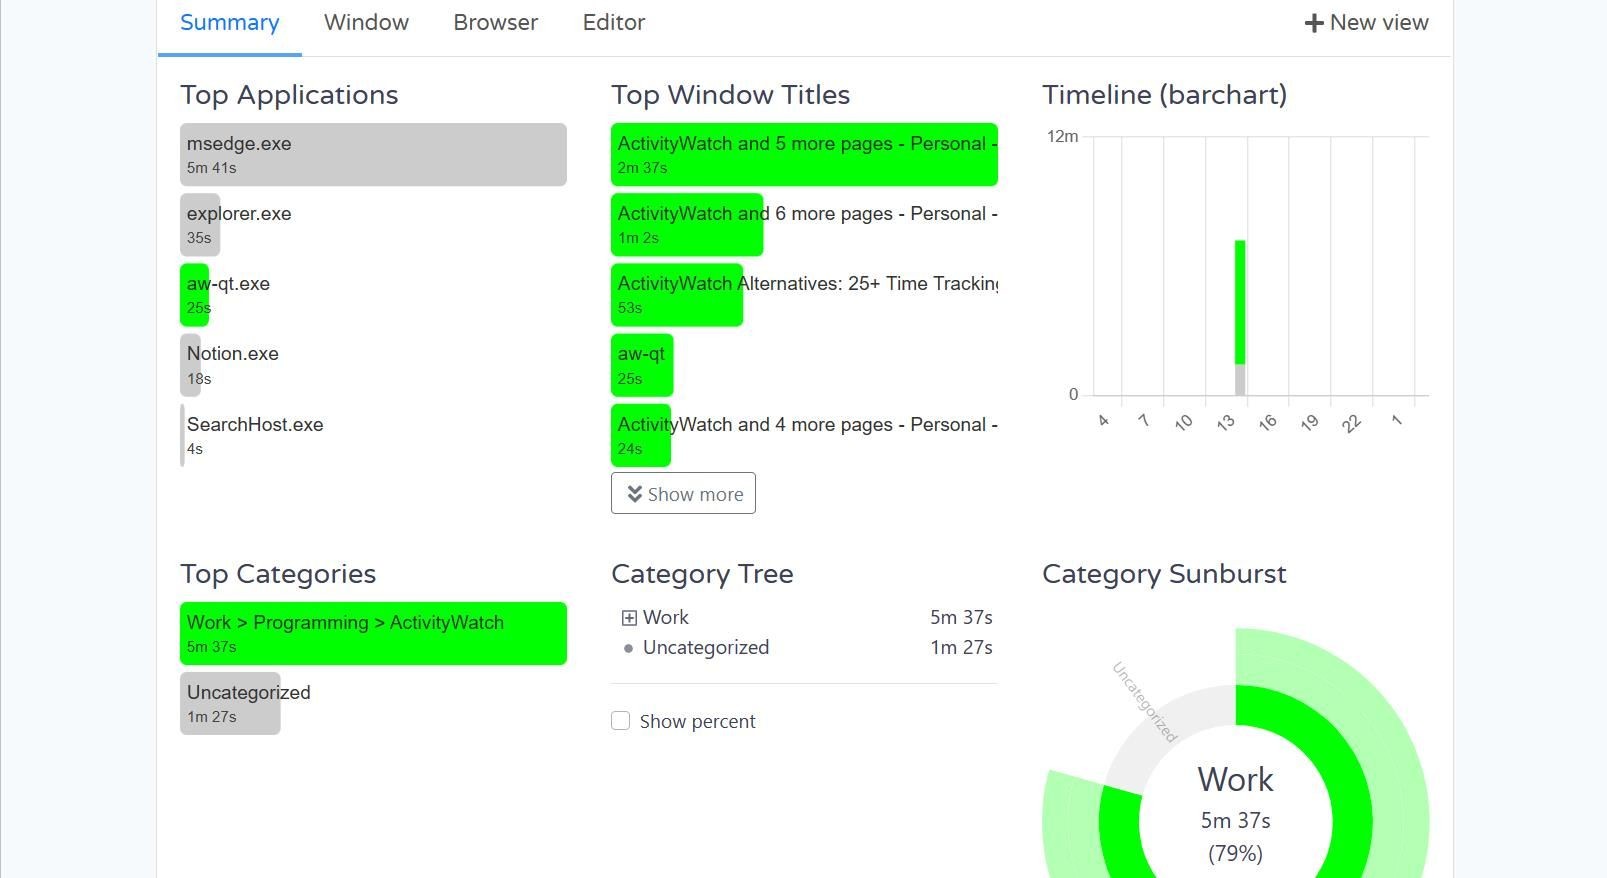Add a New view

[1366, 23]
